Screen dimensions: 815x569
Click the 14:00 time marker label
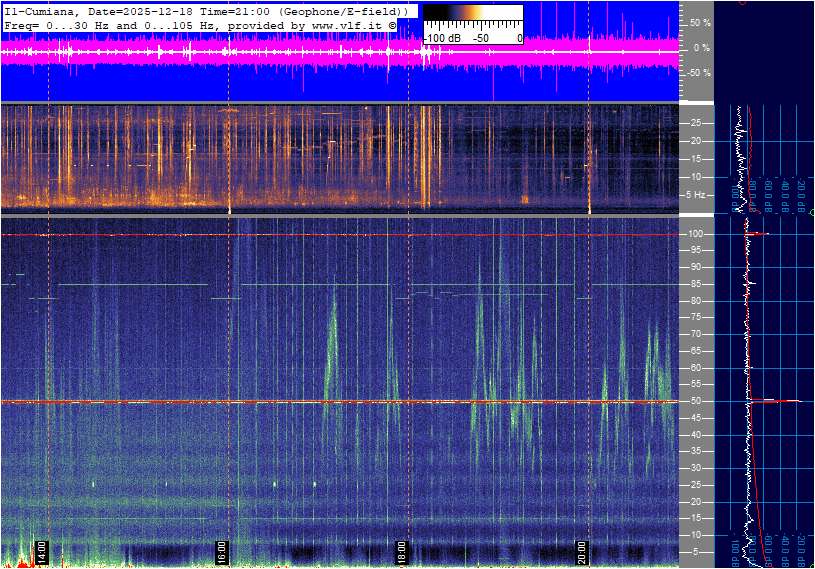click(x=43, y=553)
